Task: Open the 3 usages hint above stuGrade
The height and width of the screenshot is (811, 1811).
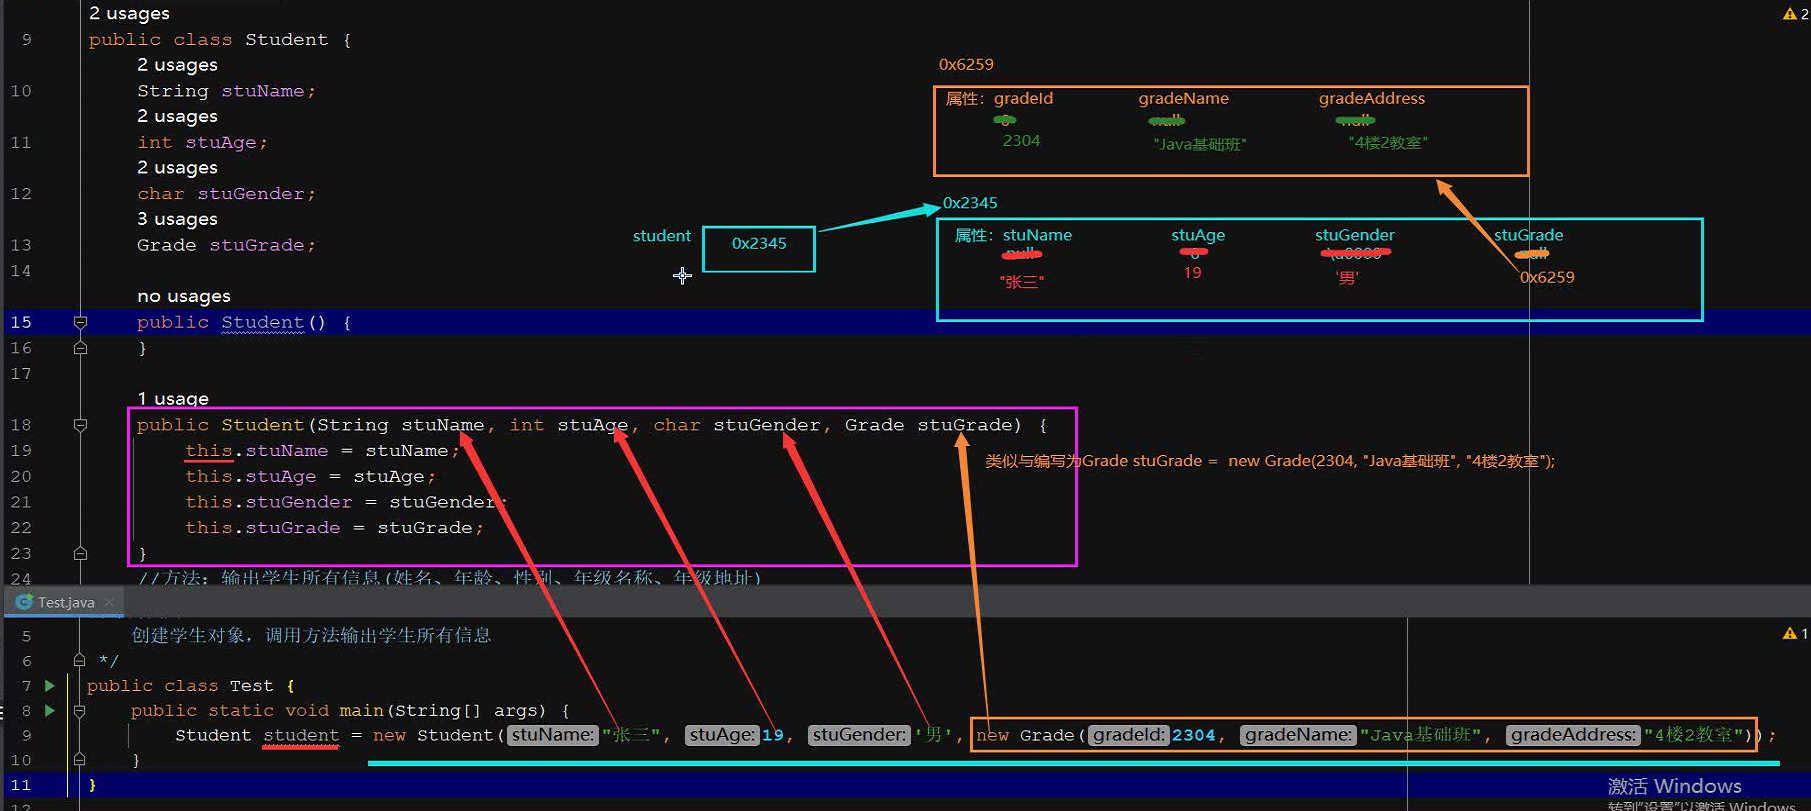Action: coord(177,219)
